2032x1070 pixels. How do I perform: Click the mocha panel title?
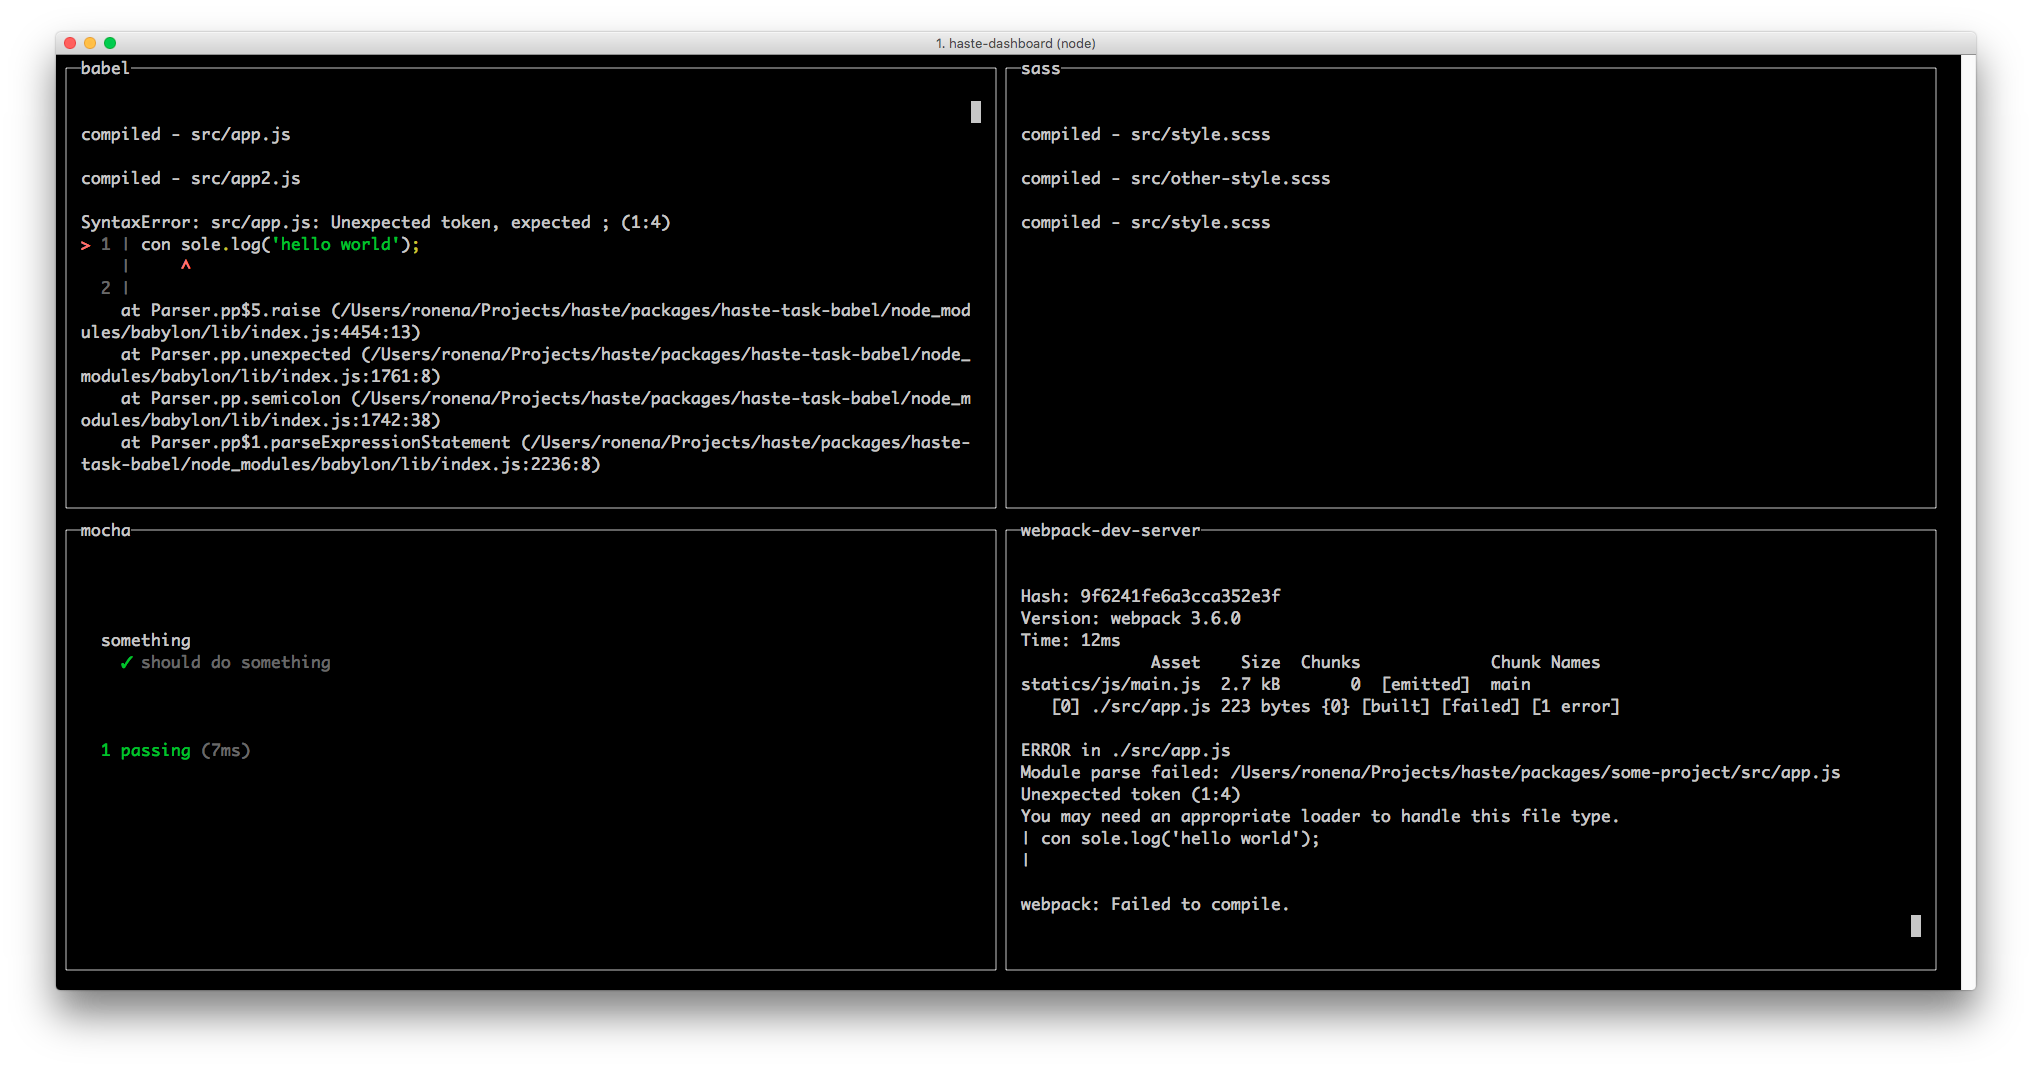pyautogui.click(x=105, y=530)
